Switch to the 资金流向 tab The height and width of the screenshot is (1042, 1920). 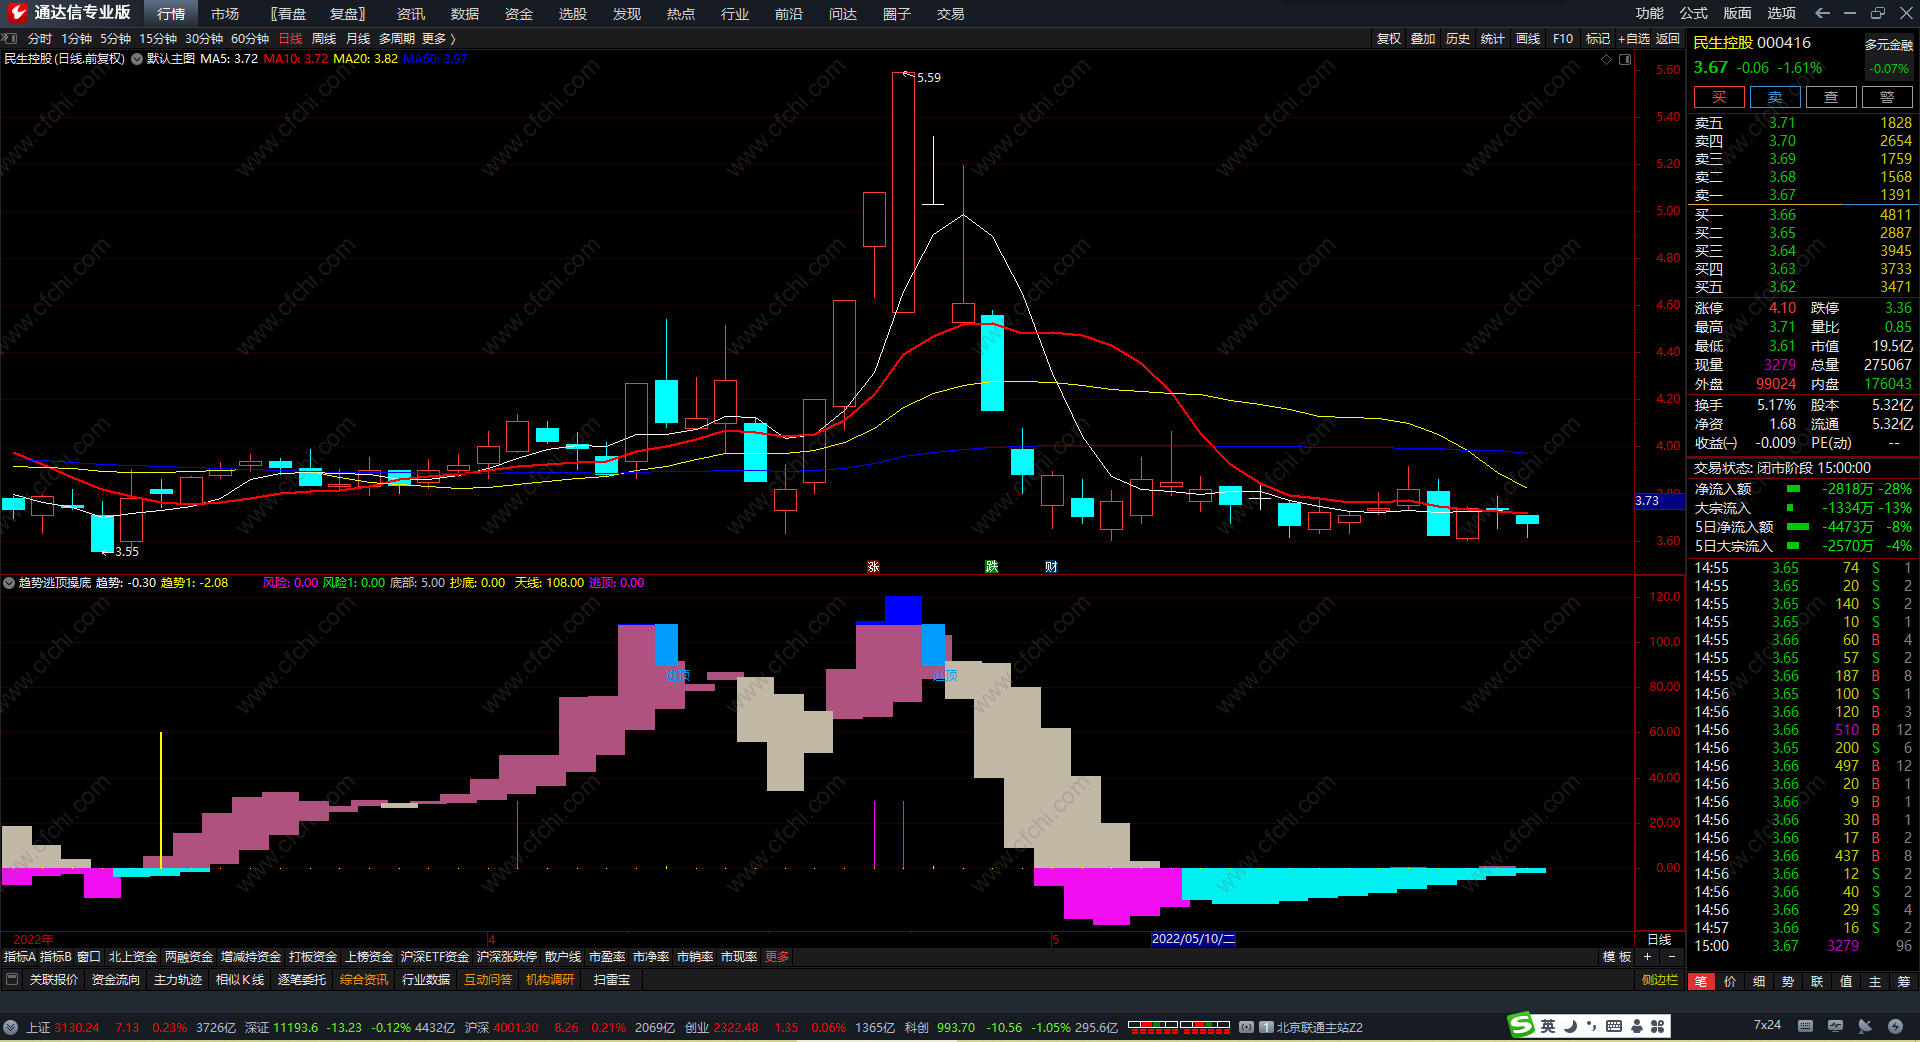point(116,980)
